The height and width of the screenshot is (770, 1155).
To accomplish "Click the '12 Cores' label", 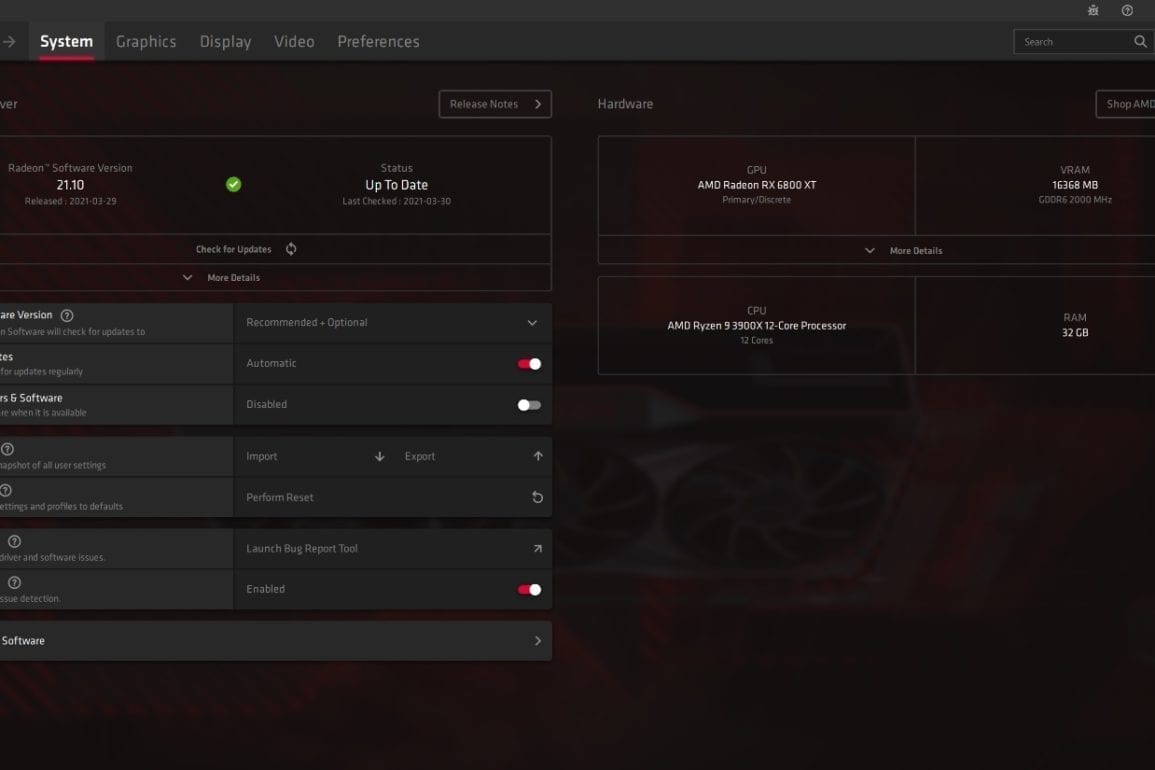I will (756, 340).
